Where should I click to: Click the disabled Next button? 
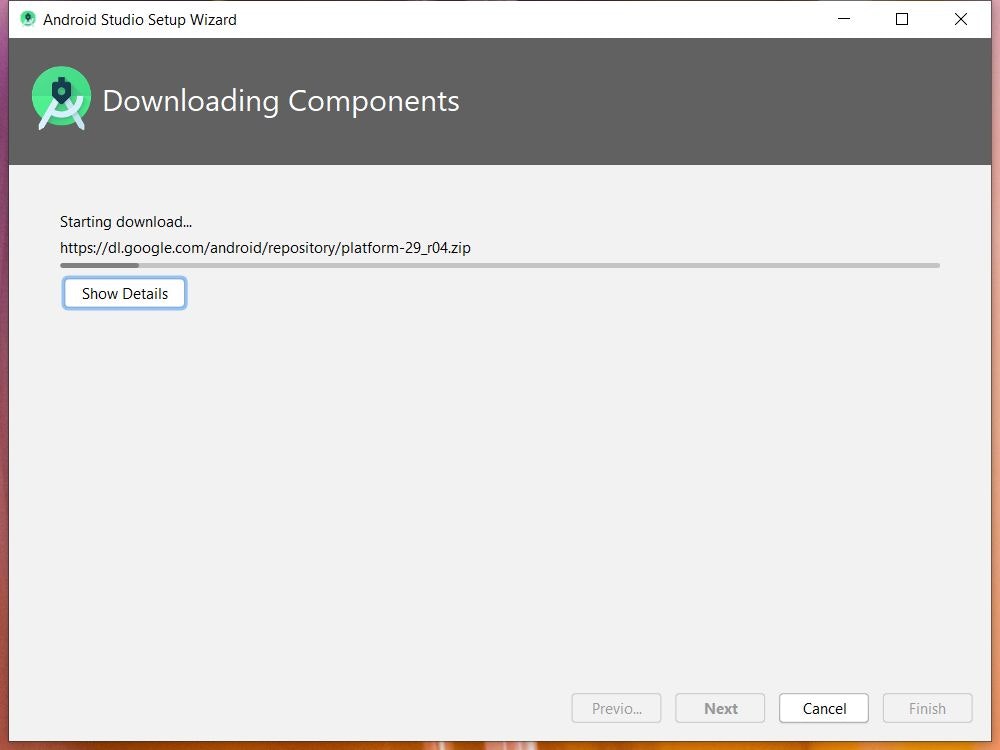(720, 708)
